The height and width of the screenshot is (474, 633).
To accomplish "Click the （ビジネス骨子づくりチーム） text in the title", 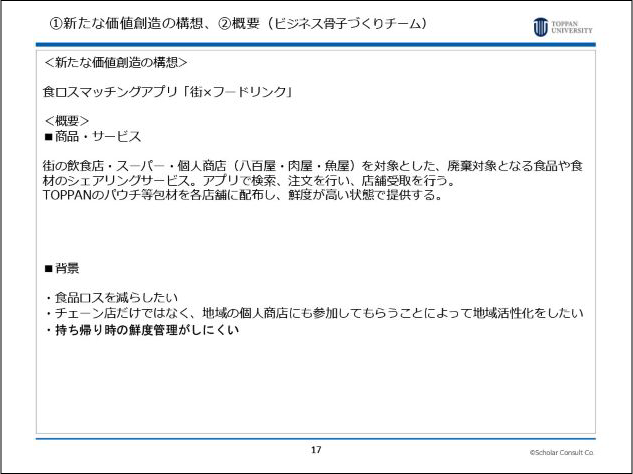I will [x=343, y=23].
